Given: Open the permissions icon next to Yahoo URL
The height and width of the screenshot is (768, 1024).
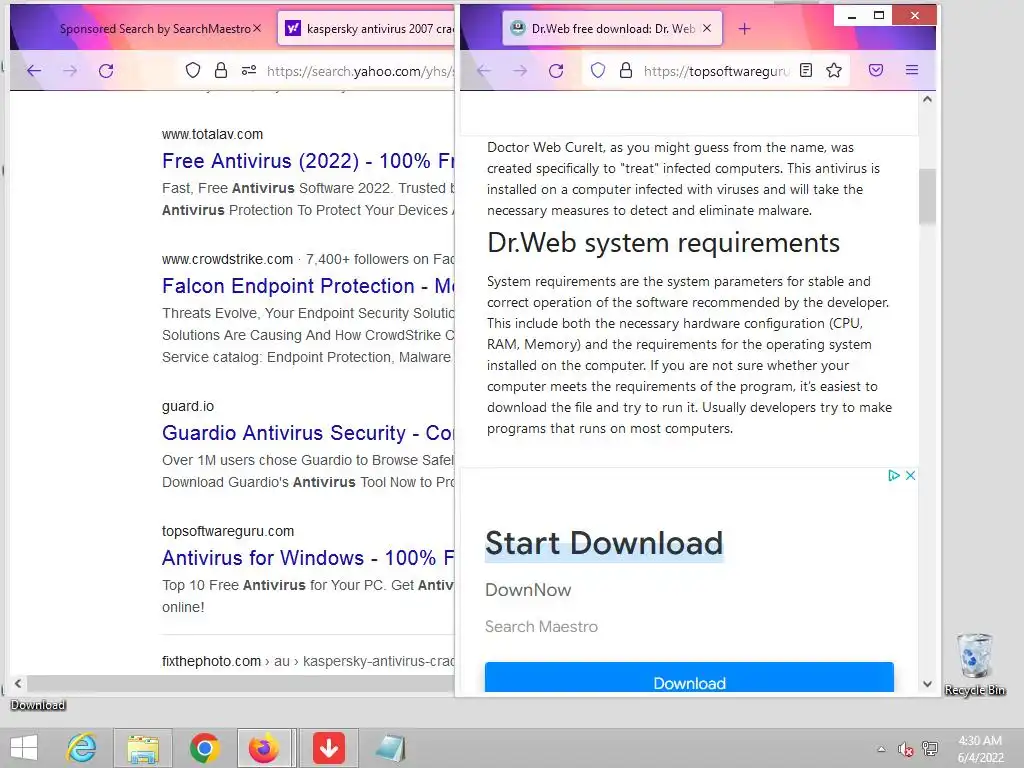Looking at the screenshot, I should (x=249, y=70).
